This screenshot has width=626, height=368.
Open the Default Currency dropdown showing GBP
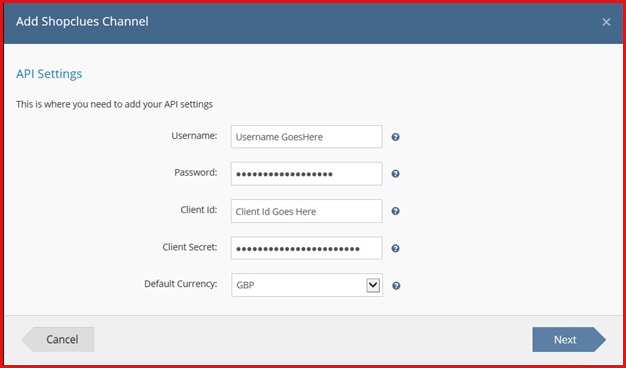tap(307, 285)
